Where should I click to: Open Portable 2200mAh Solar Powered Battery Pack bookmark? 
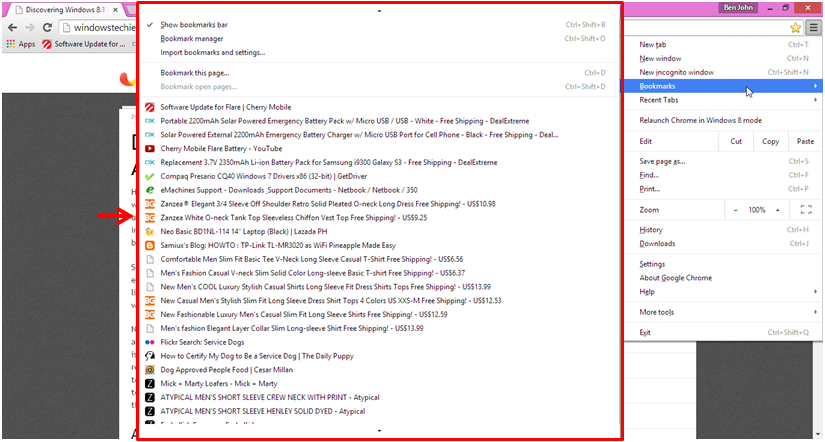(x=379, y=120)
